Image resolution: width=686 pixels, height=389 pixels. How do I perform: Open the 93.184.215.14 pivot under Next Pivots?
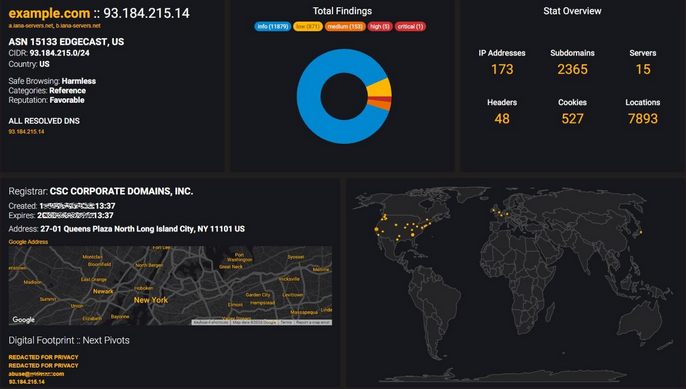[x=26, y=382]
